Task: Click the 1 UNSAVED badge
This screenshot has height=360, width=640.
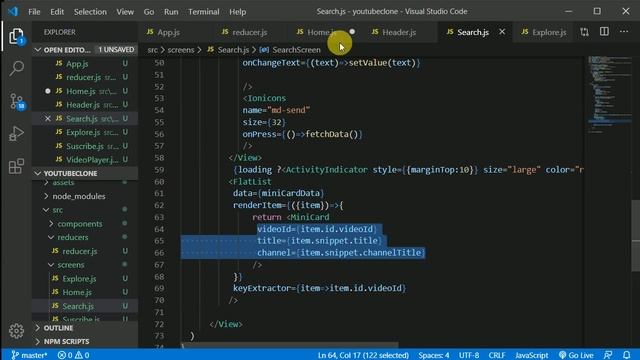Action: [x=116, y=49]
